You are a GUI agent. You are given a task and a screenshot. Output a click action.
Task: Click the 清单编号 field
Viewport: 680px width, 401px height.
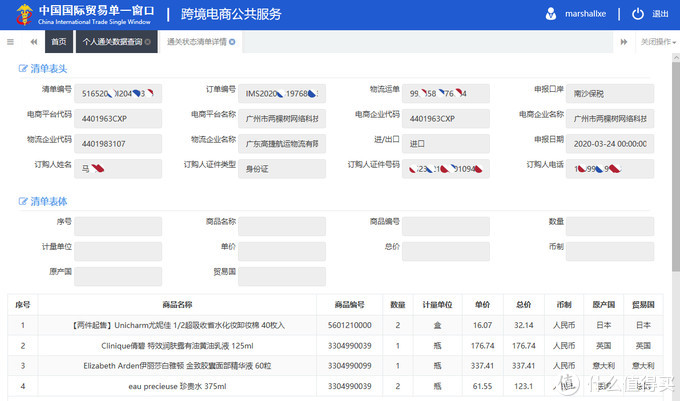click(x=118, y=93)
